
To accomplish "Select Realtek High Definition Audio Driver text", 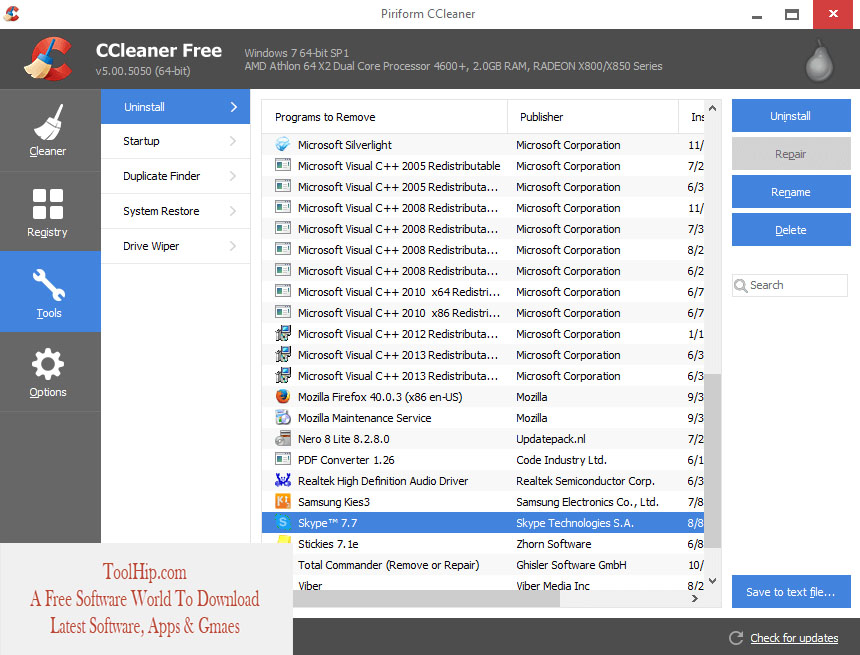I will (x=383, y=481).
